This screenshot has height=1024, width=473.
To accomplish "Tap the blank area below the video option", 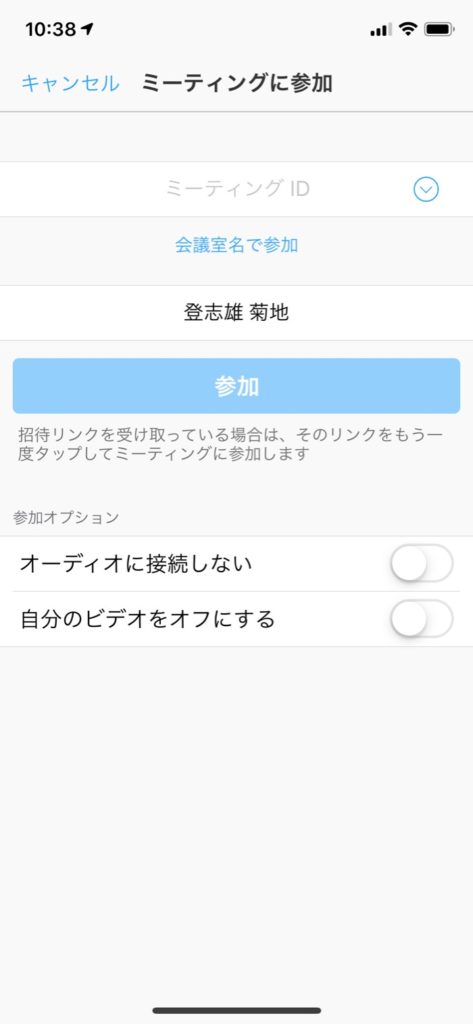I will (236, 823).
